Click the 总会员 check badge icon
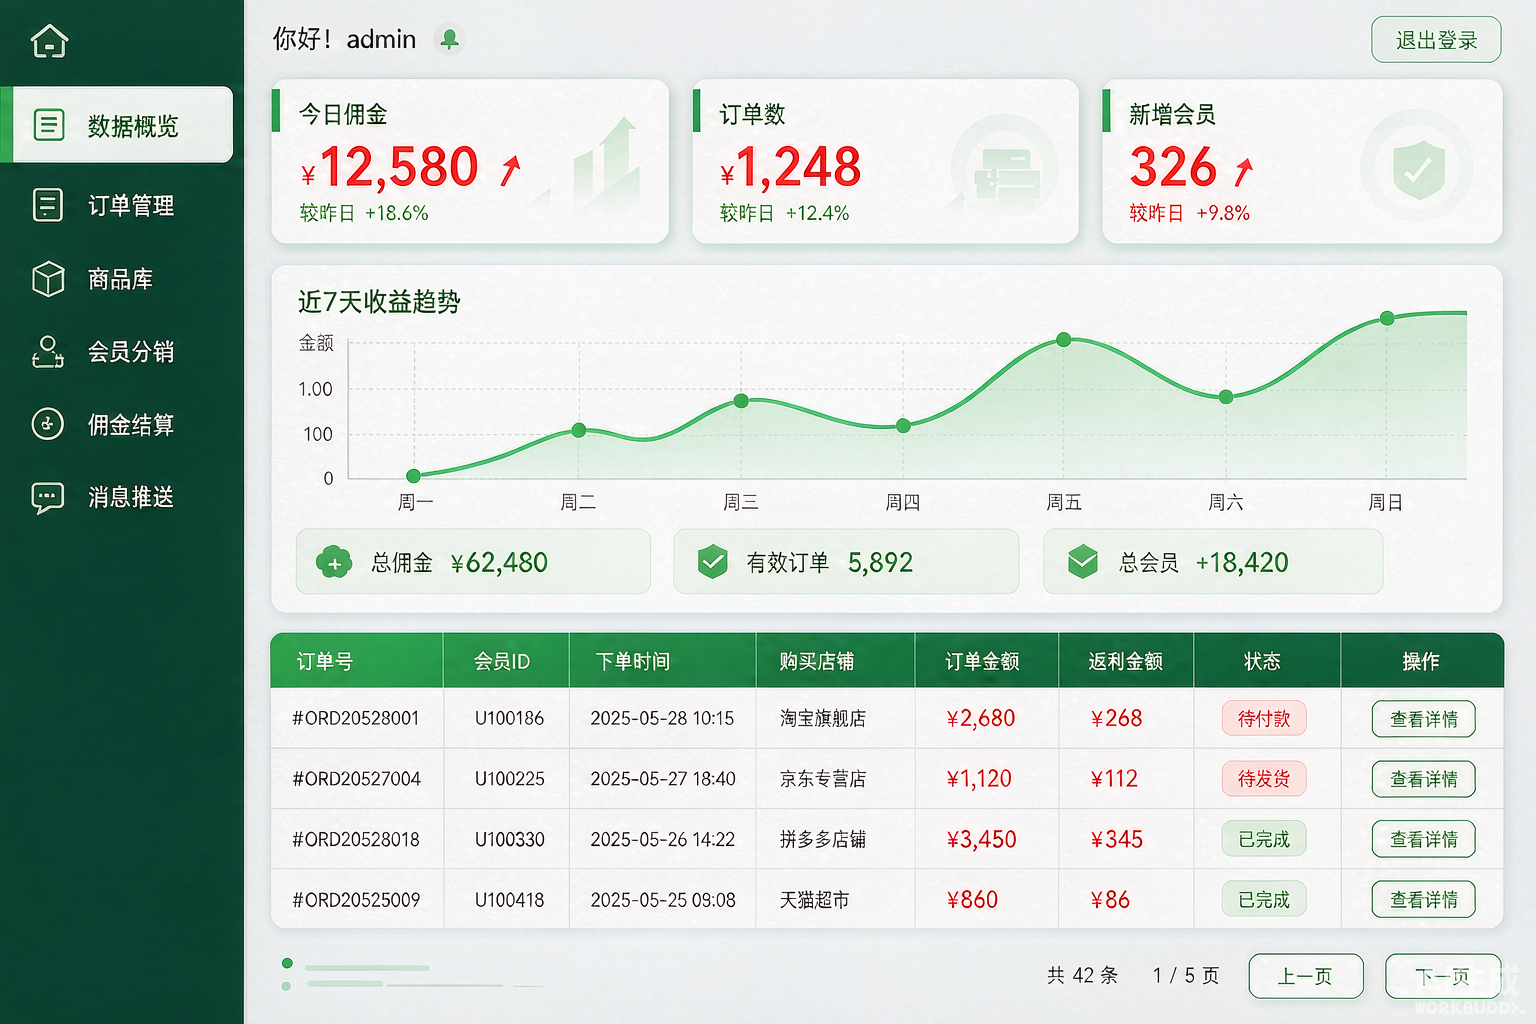 tap(1082, 562)
